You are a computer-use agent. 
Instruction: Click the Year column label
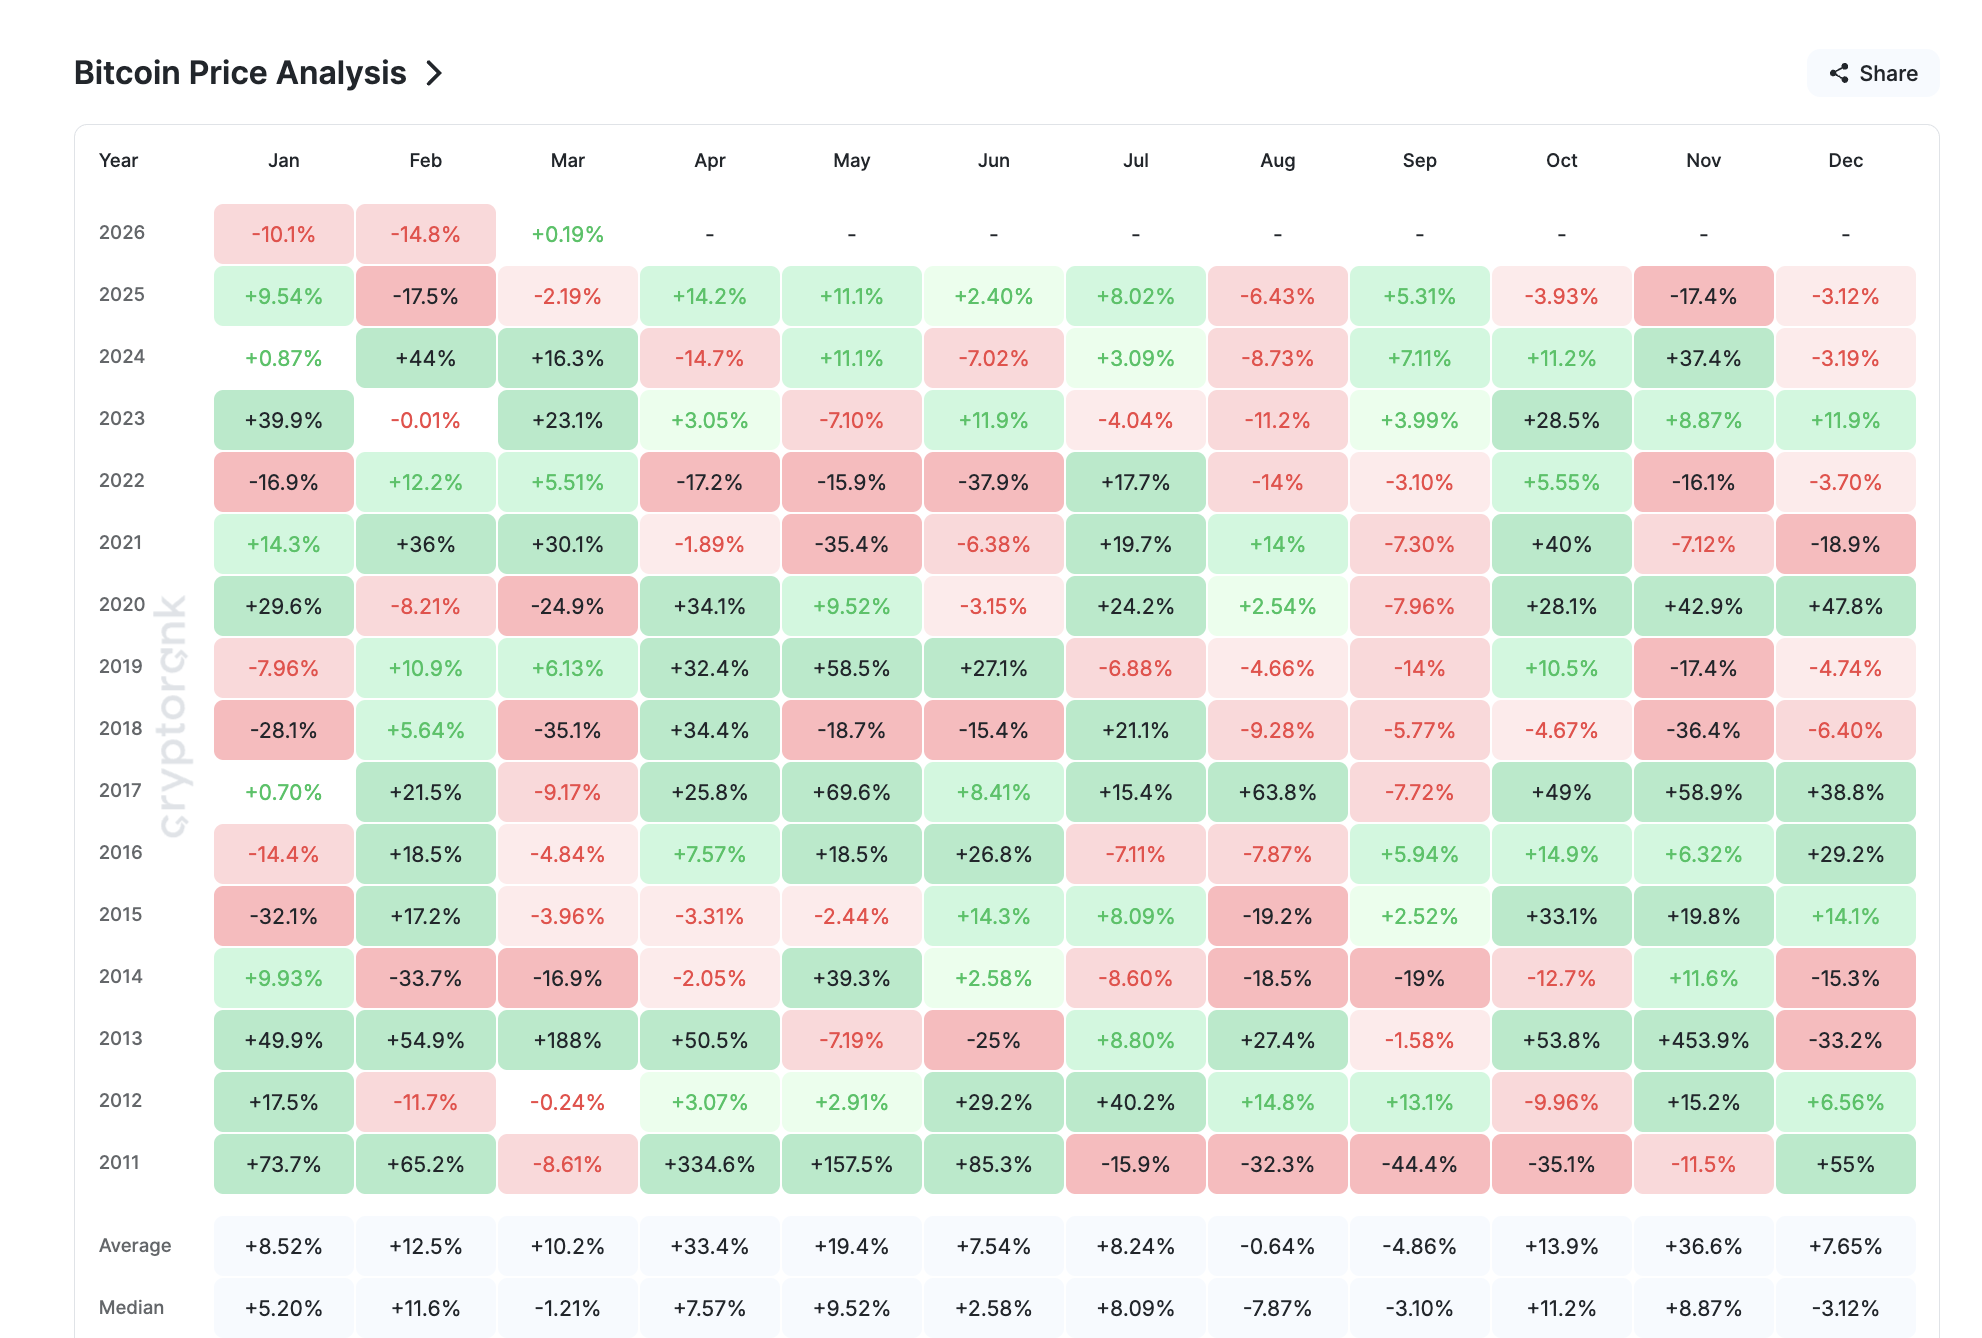pyautogui.click(x=119, y=160)
